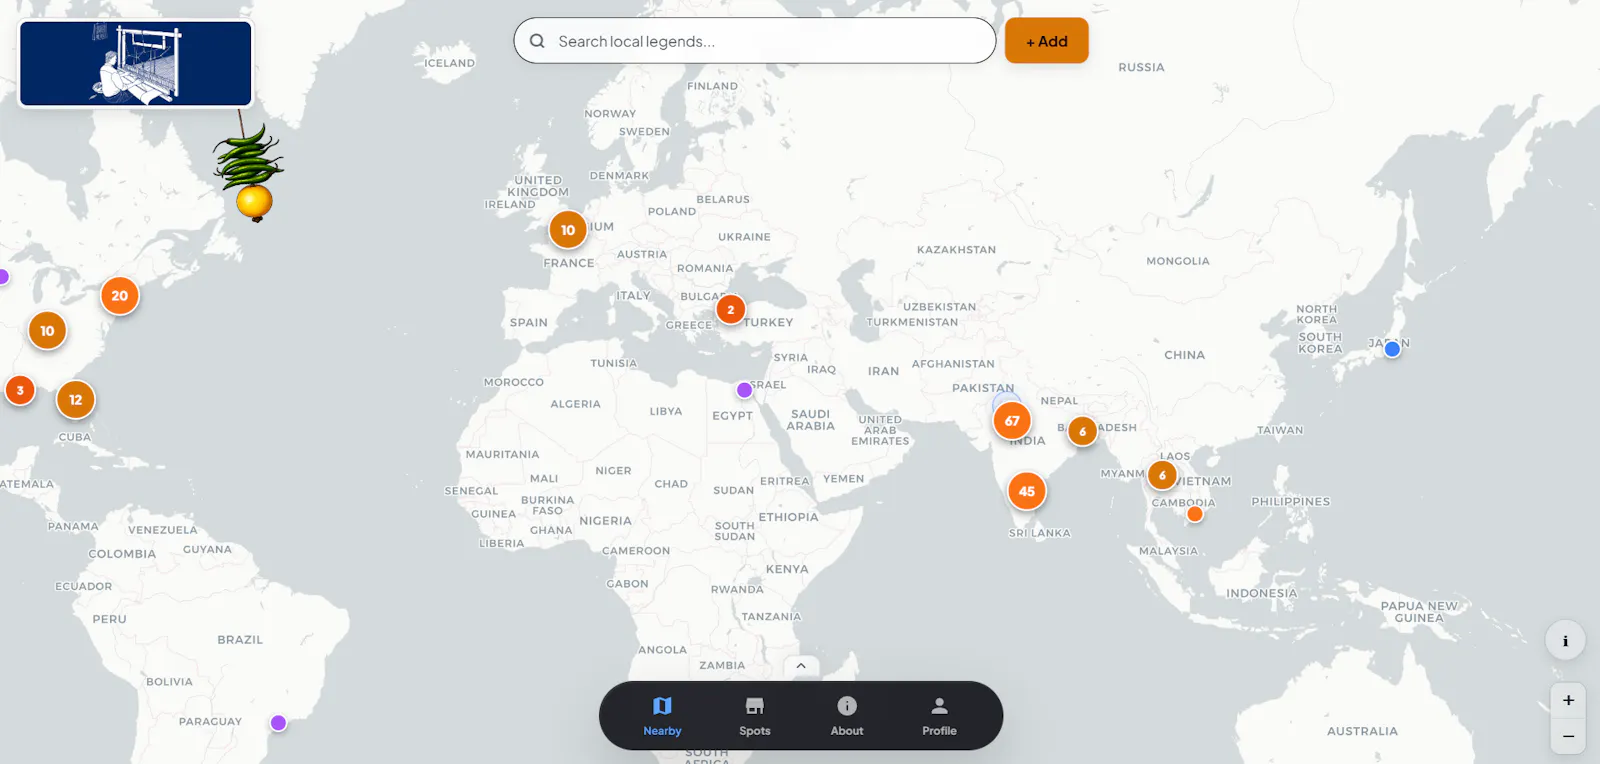Zoom in with the plus button
This screenshot has width=1600, height=764.
point(1568,701)
